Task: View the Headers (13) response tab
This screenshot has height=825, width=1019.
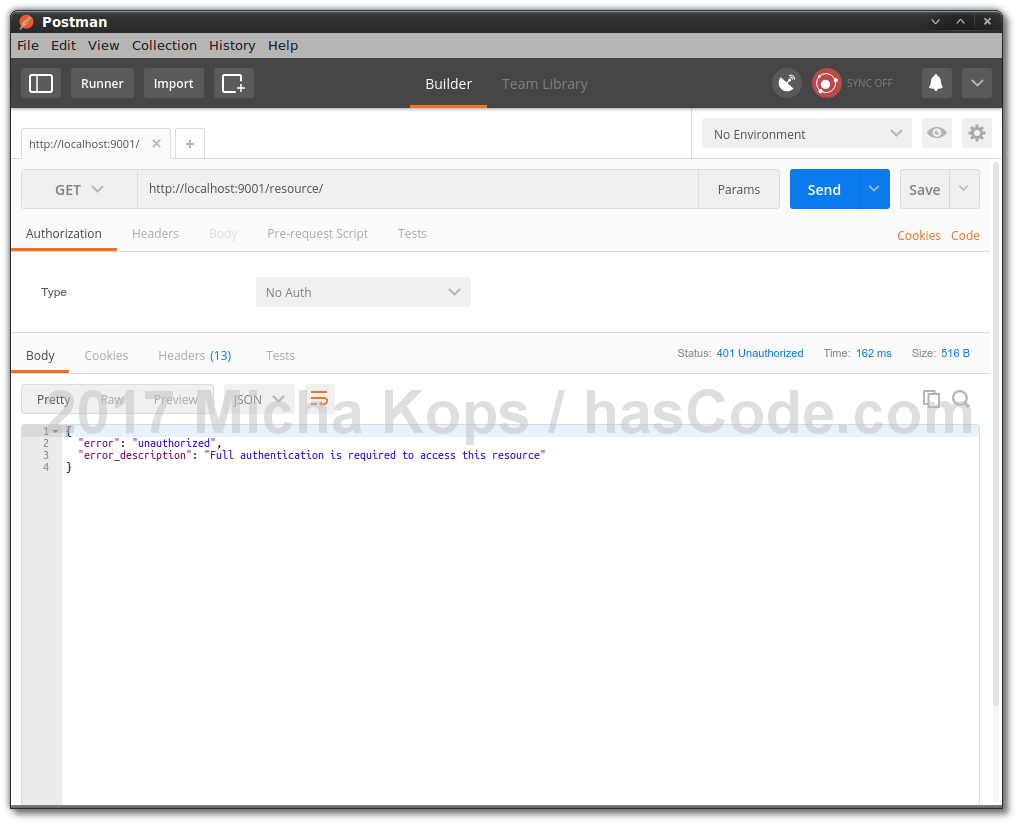Action: coord(194,355)
